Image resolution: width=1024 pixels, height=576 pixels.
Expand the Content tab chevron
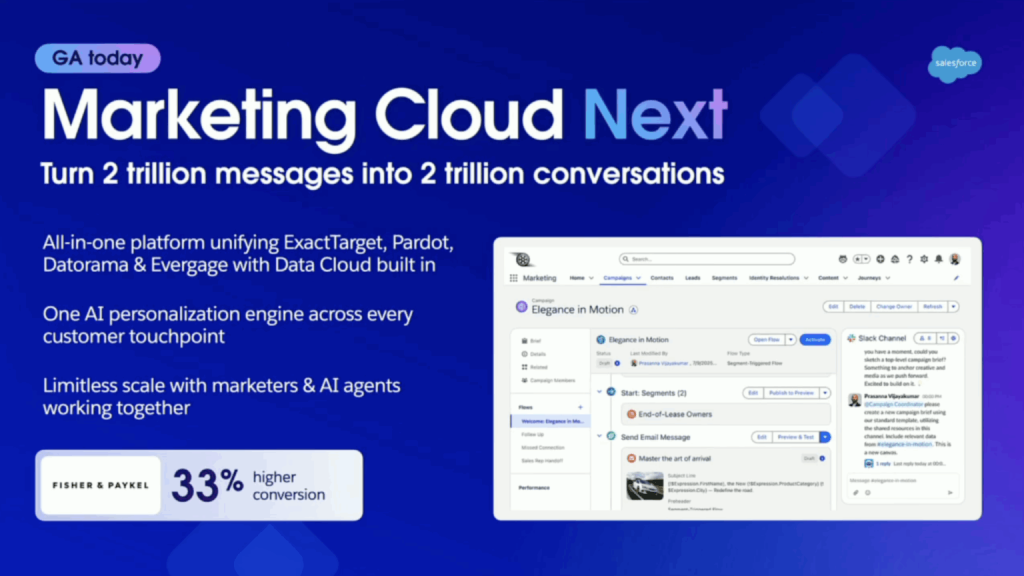(845, 278)
